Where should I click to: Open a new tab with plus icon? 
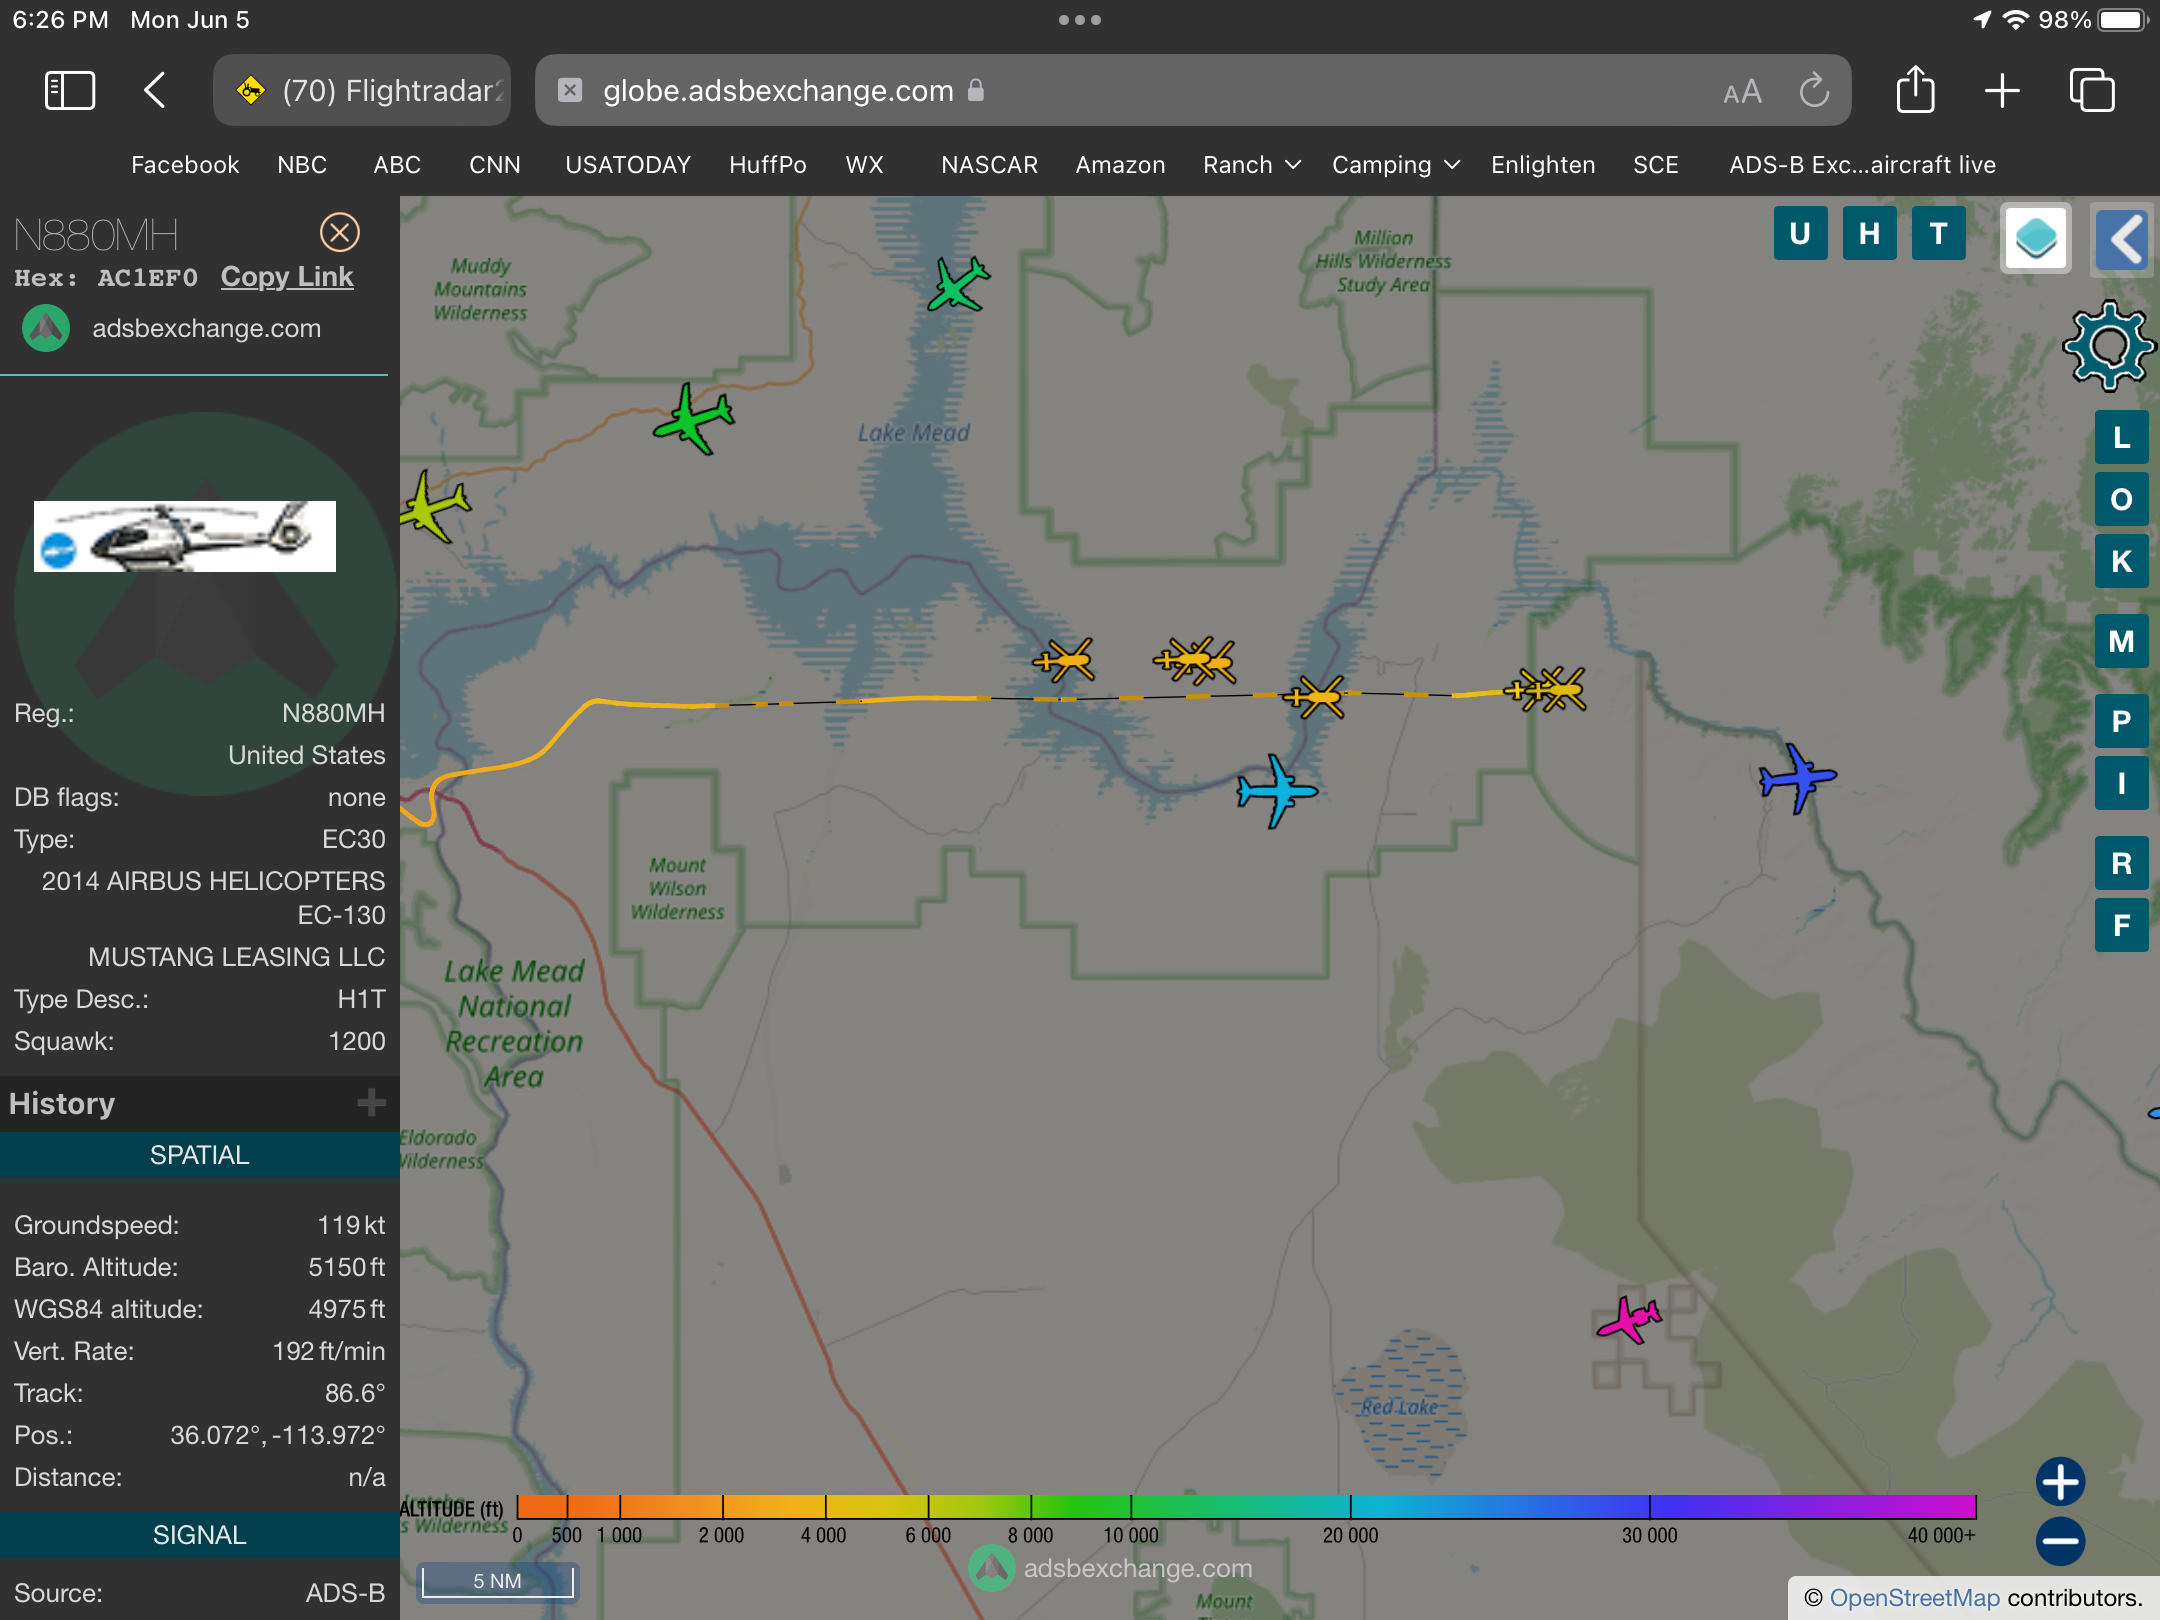pyautogui.click(x=2002, y=91)
